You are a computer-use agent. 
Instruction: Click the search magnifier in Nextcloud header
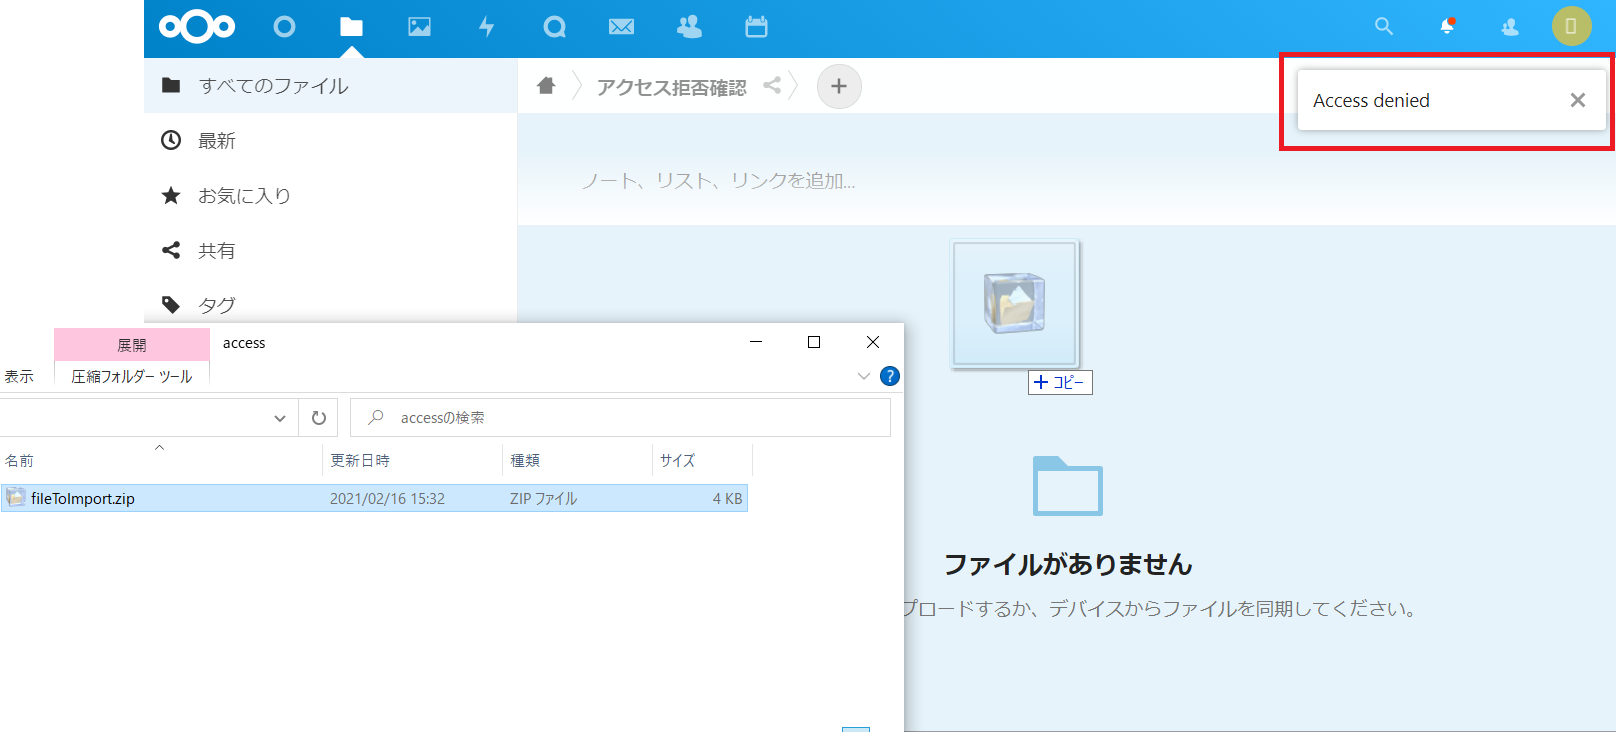(1384, 26)
